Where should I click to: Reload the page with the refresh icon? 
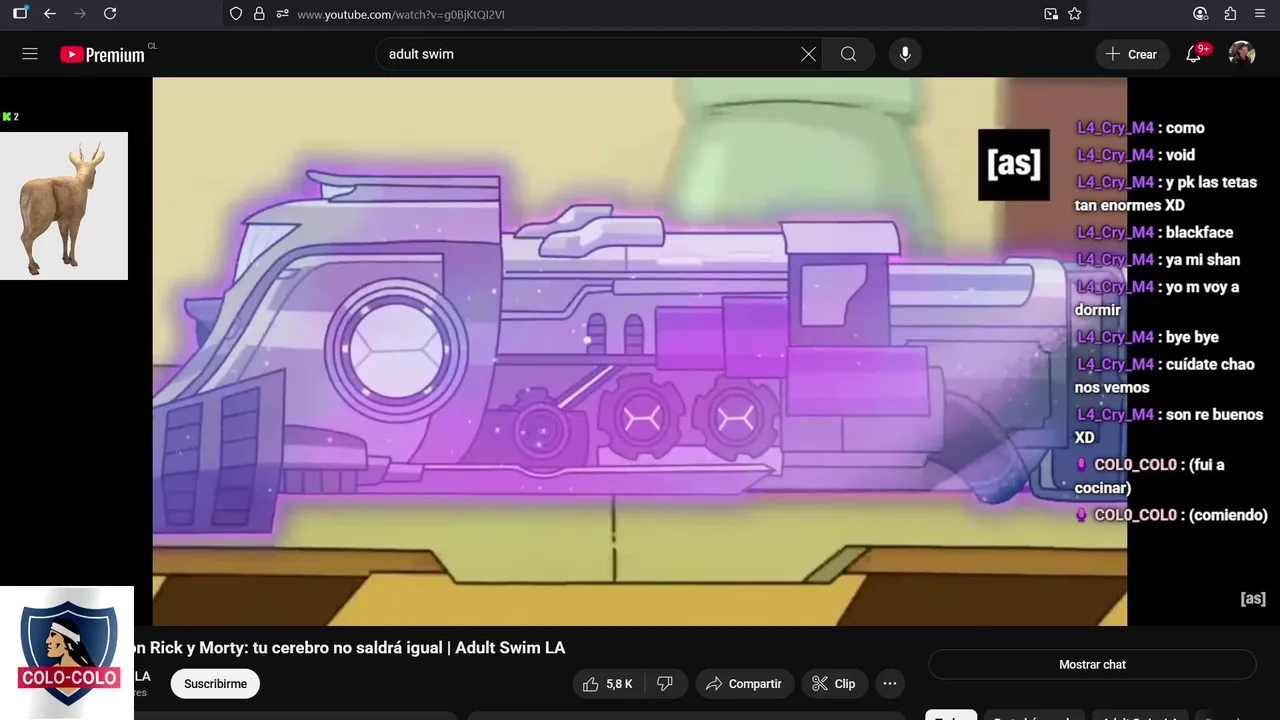coord(110,14)
